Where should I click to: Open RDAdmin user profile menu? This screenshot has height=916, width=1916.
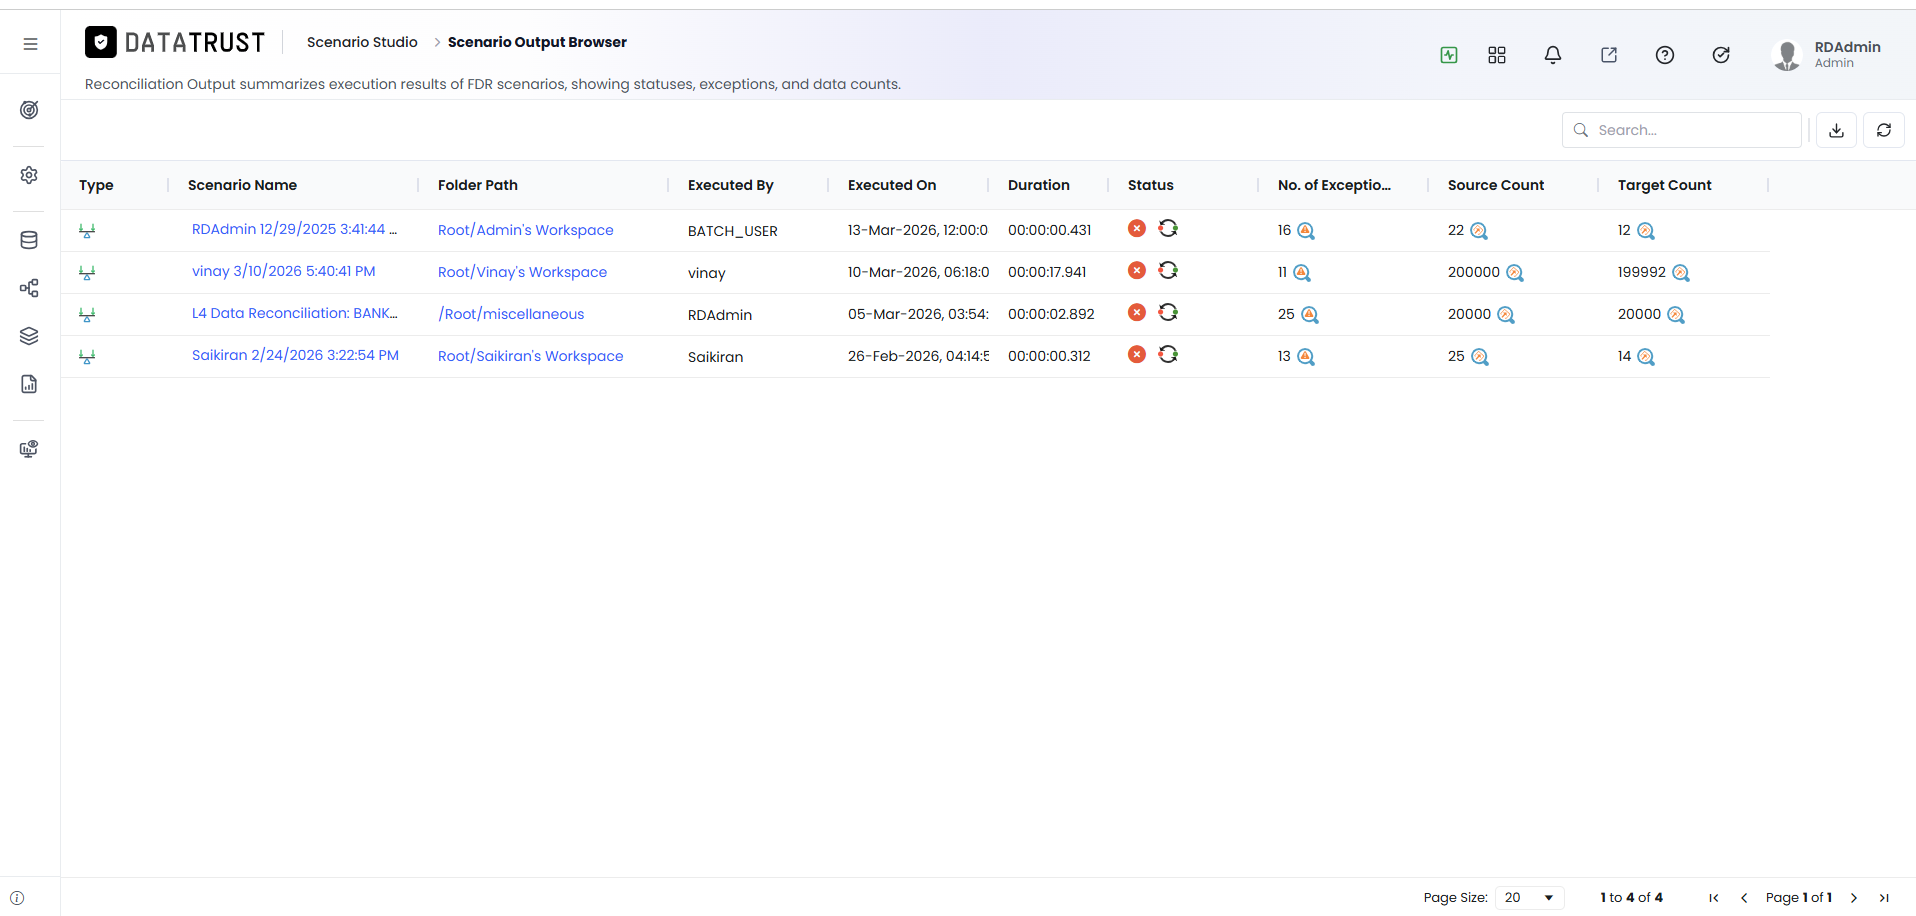point(1827,55)
